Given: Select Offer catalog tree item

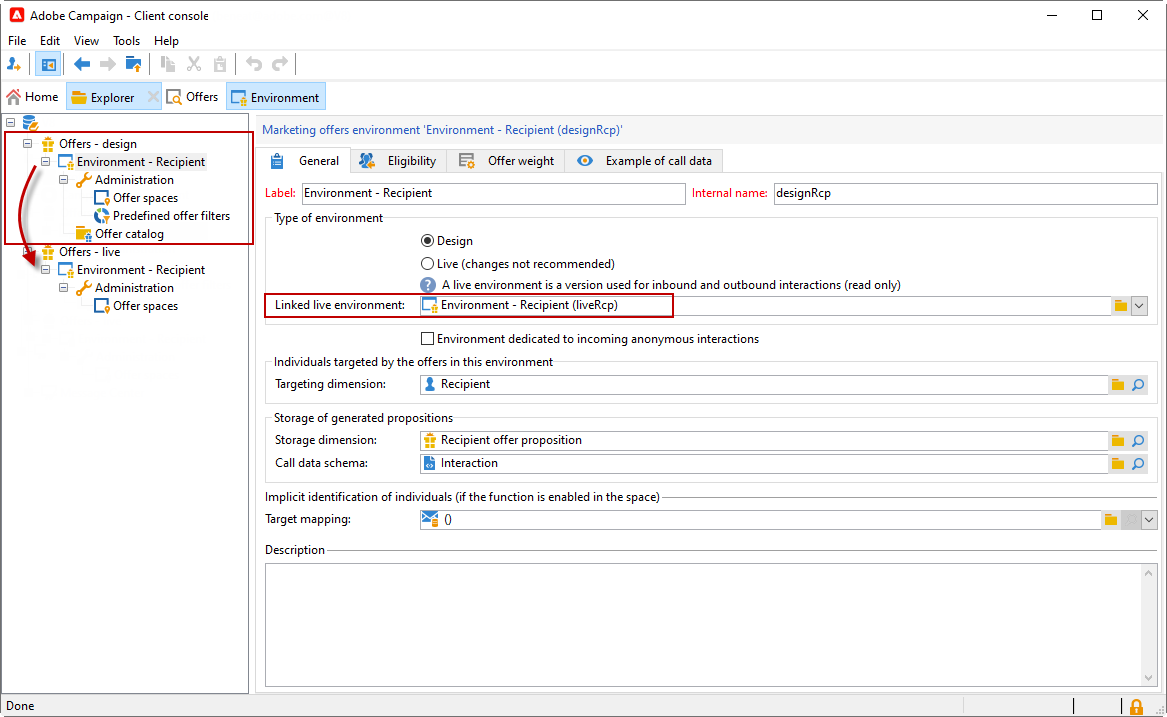Looking at the screenshot, I should (129, 234).
